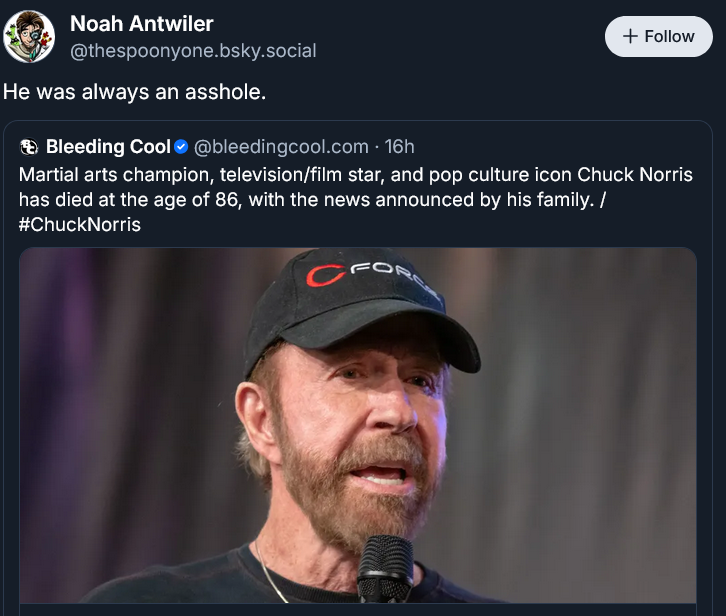Click the blue verified checkmark badge

coord(181,147)
